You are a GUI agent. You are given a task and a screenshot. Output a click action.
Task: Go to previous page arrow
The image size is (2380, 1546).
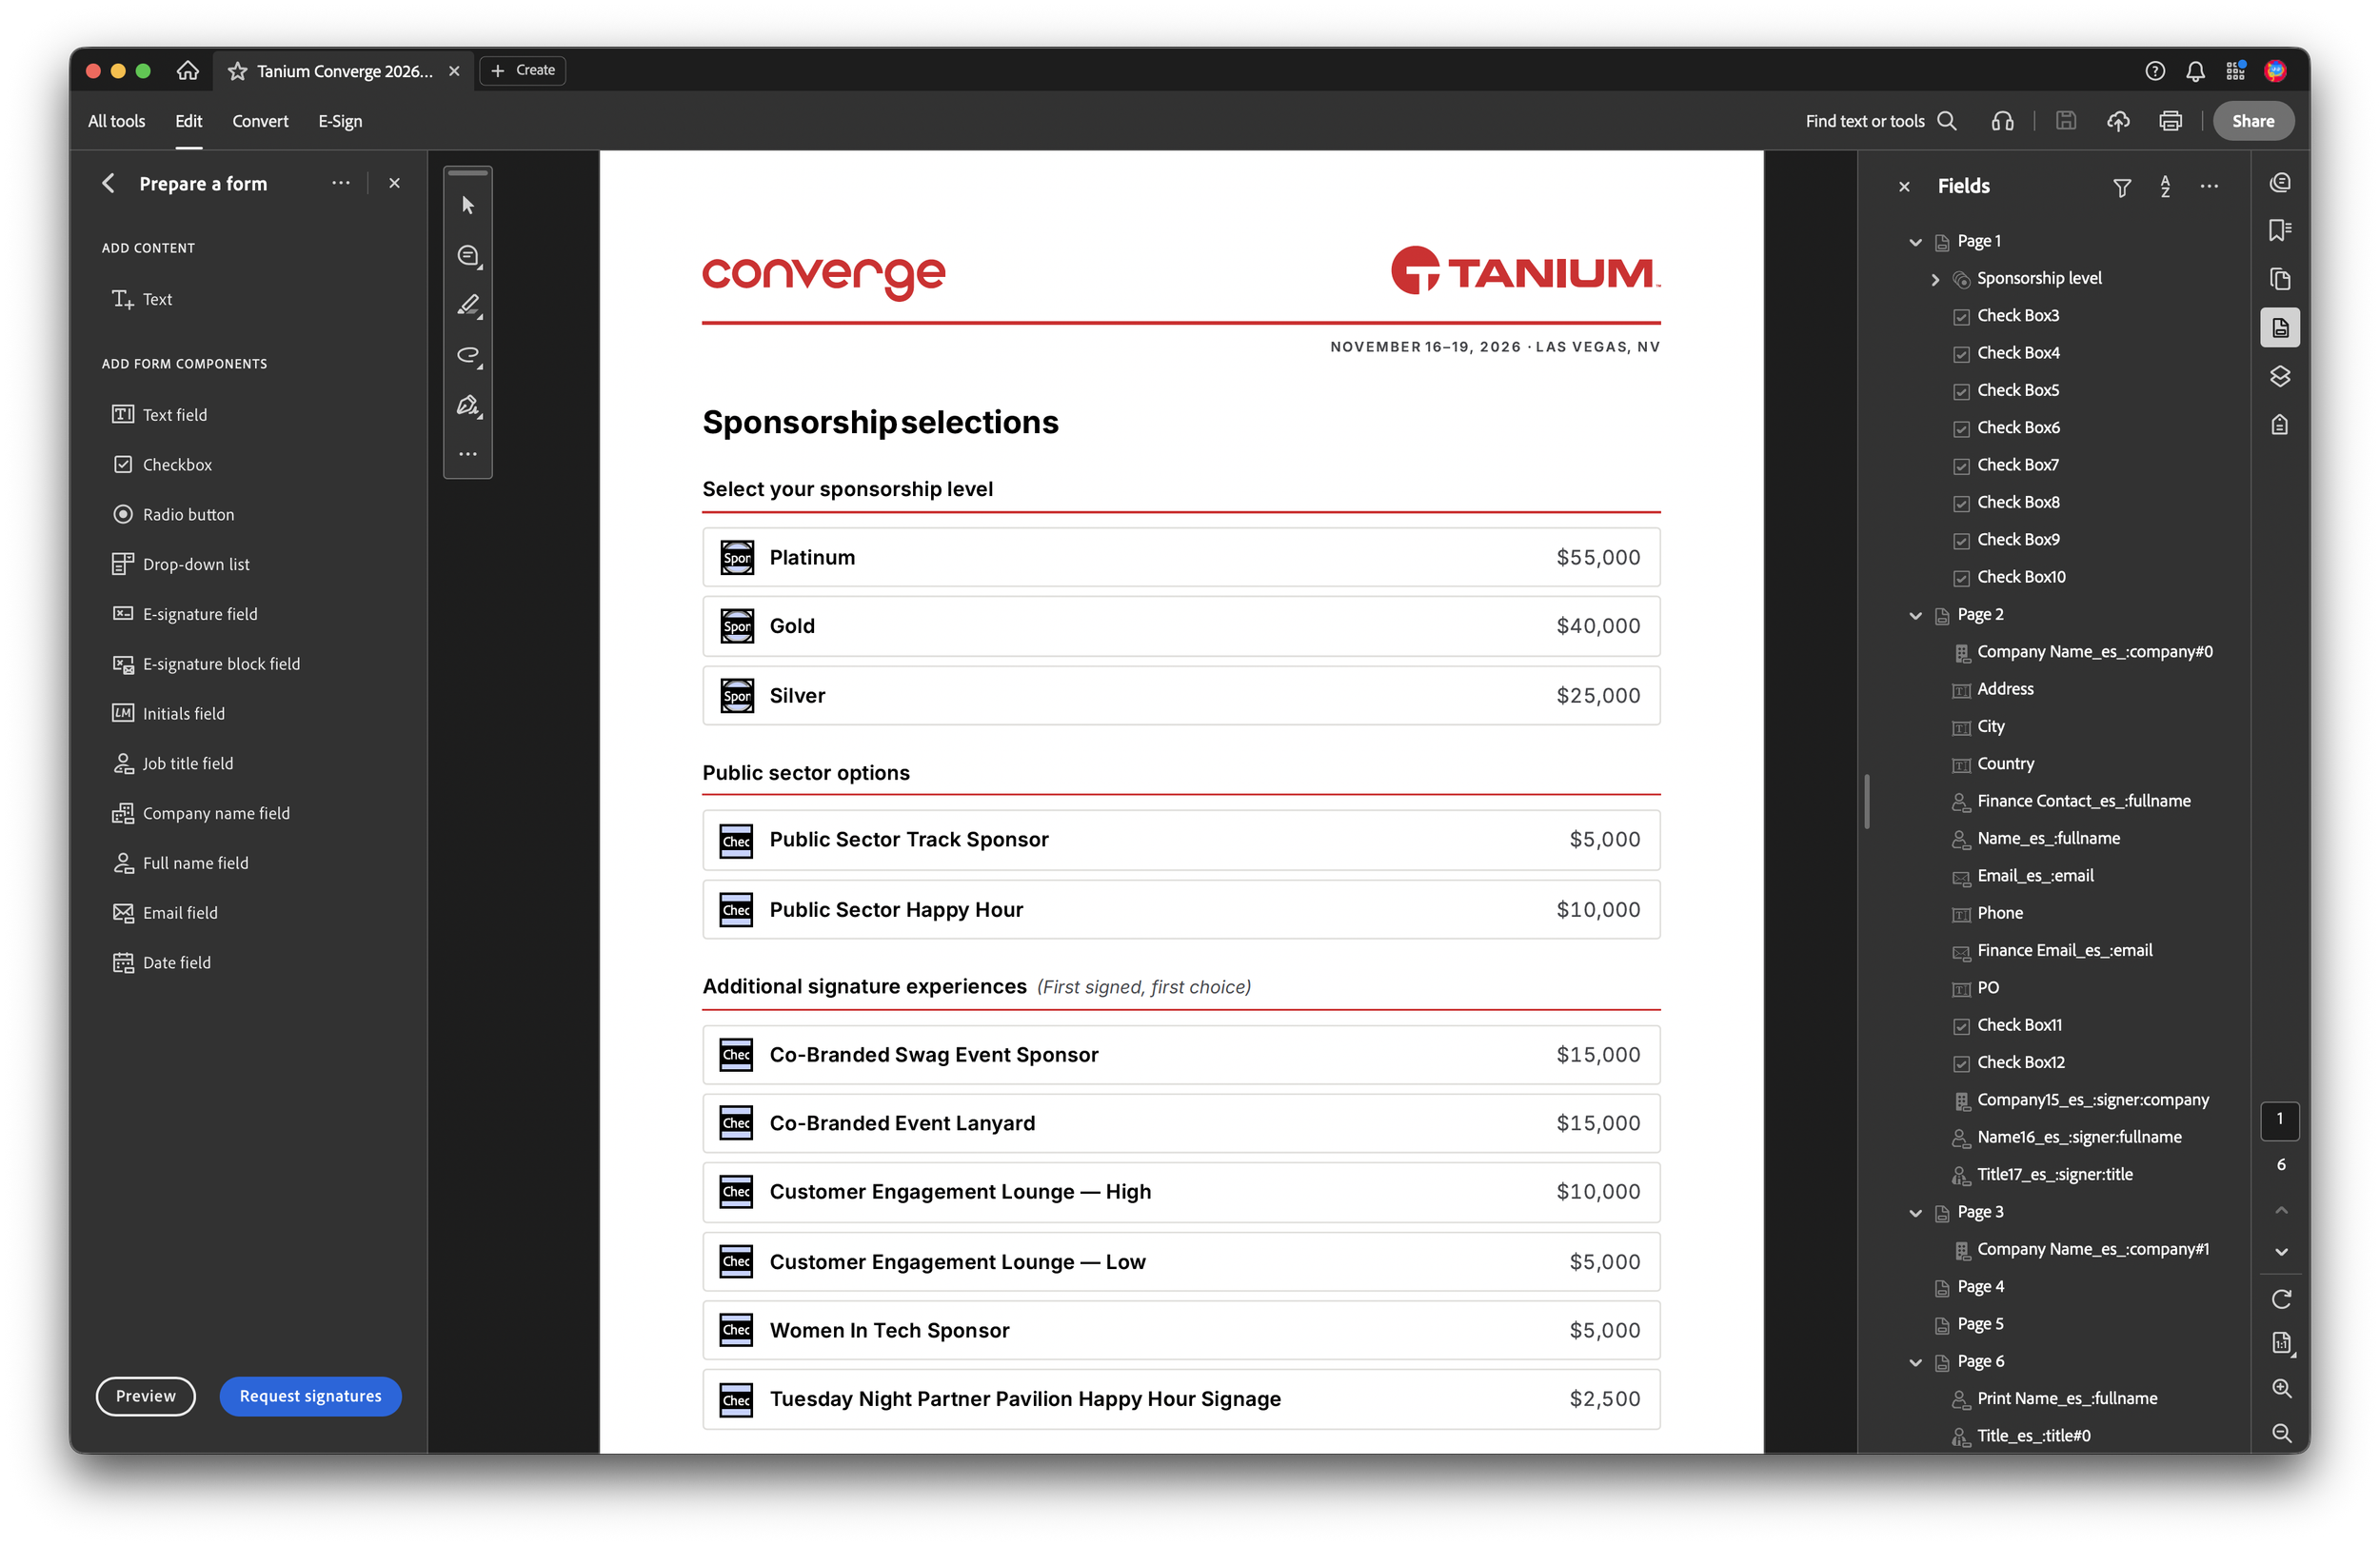(x=2281, y=1210)
